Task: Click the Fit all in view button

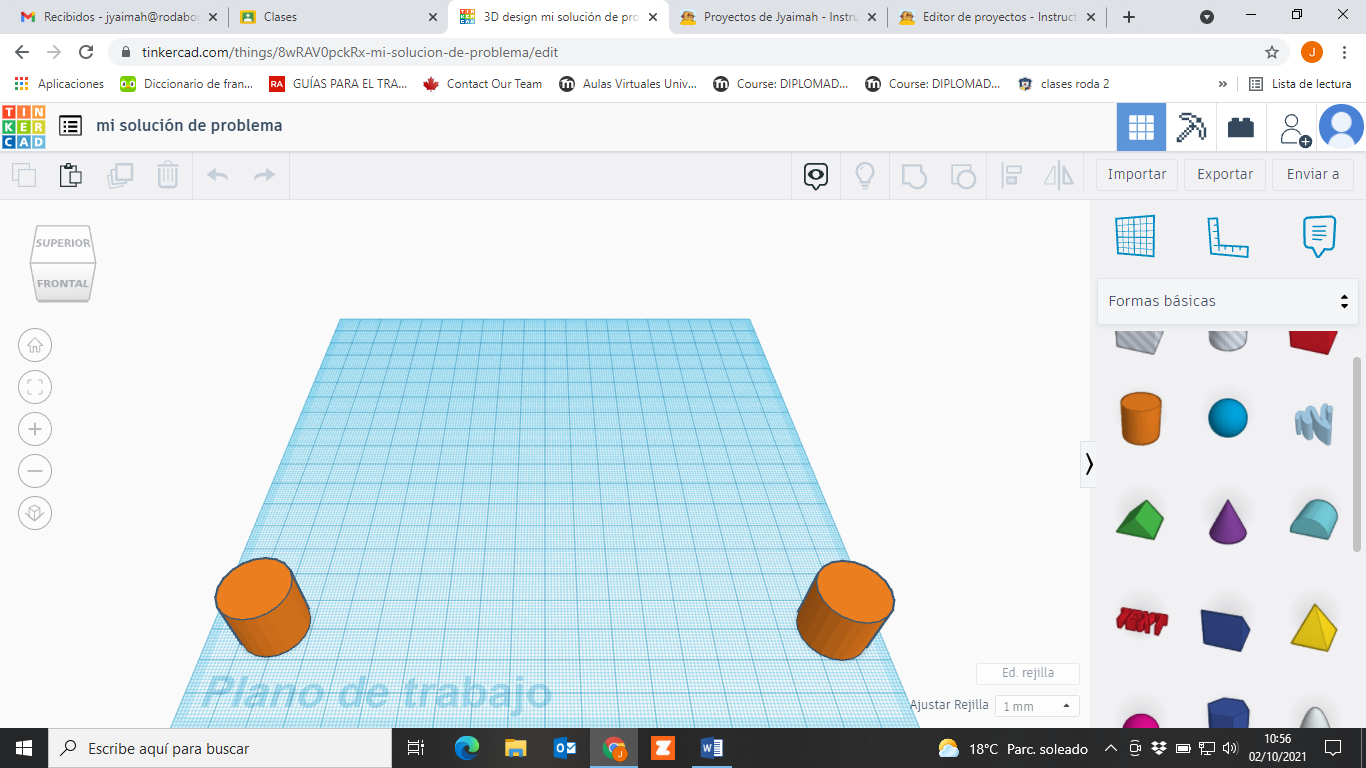Action: 35,388
